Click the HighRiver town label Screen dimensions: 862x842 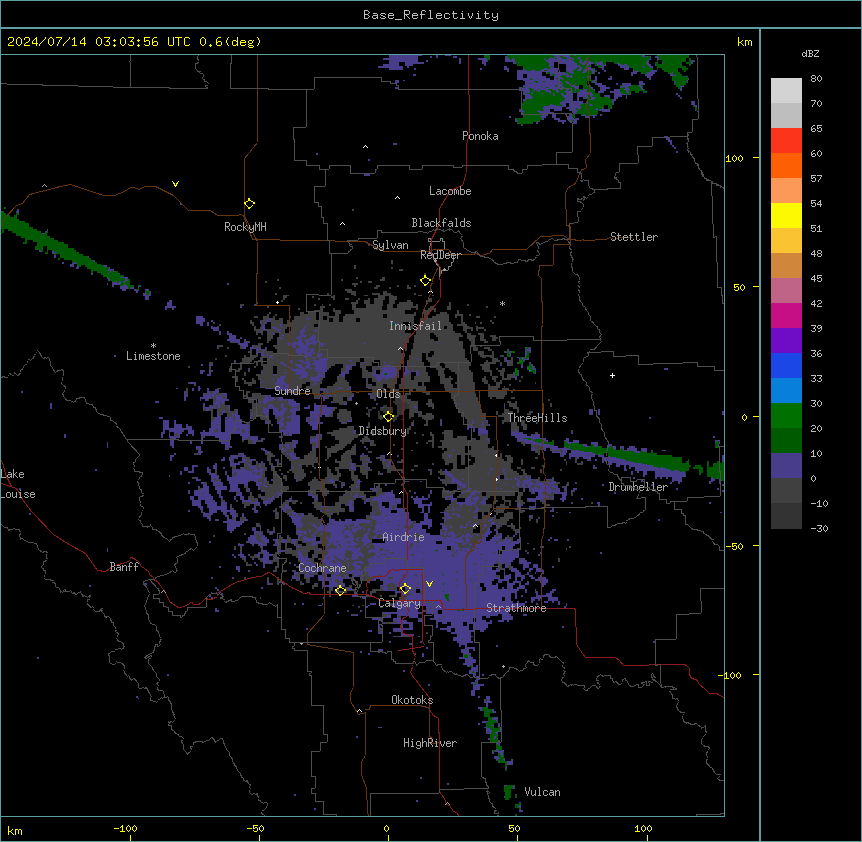pyautogui.click(x=430, y=743)
